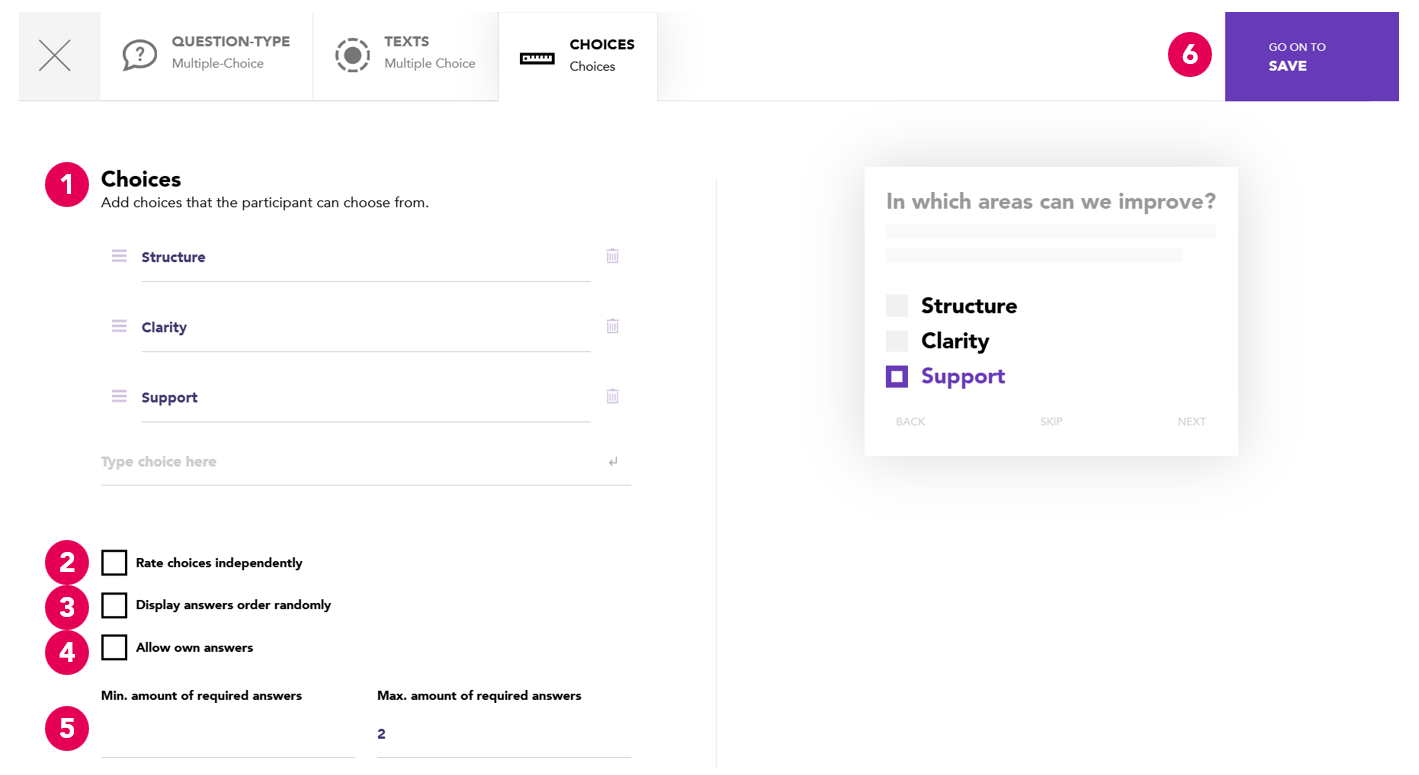Click the 'Allow own answers' label
Image resolution: width=1419 pixels, height=775 pixels.
click(194, 648)
